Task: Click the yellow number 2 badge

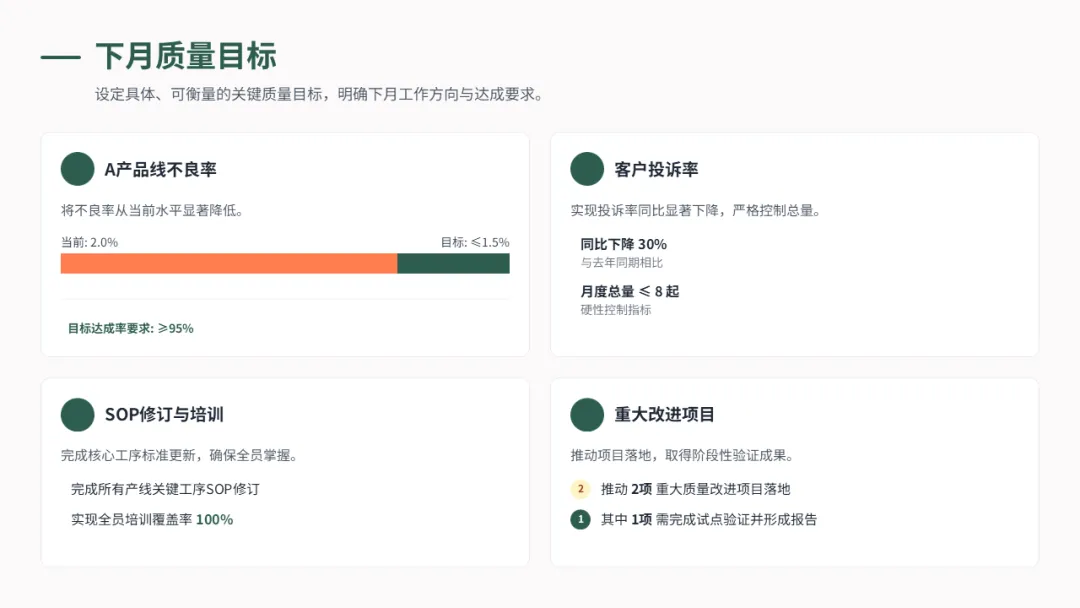Action: 580,489
